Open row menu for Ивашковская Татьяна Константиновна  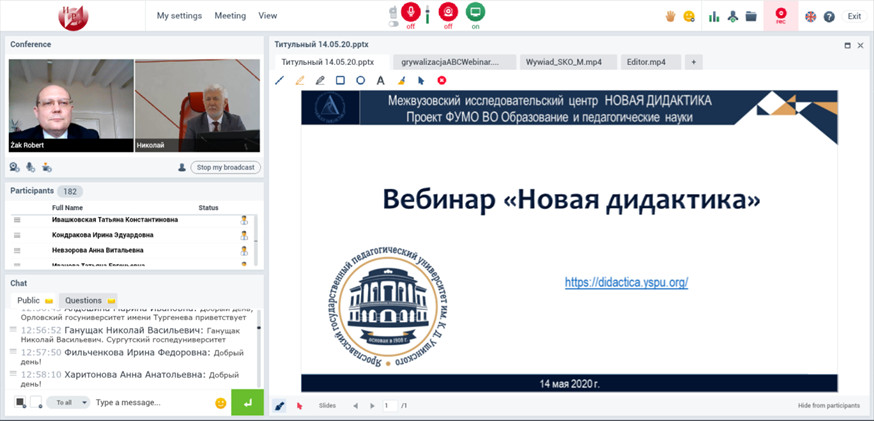17,220
